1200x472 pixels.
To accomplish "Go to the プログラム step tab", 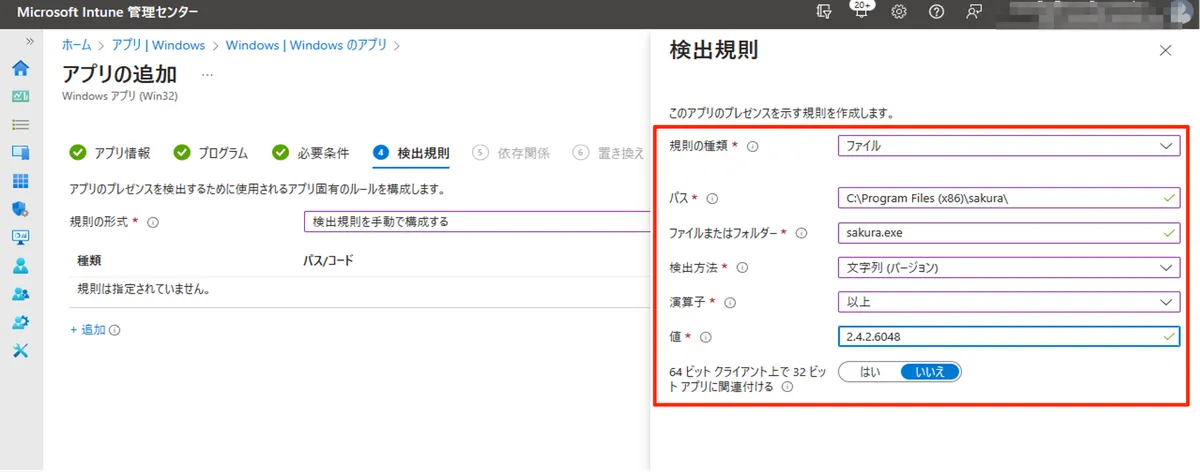I will tap(211, 153).
